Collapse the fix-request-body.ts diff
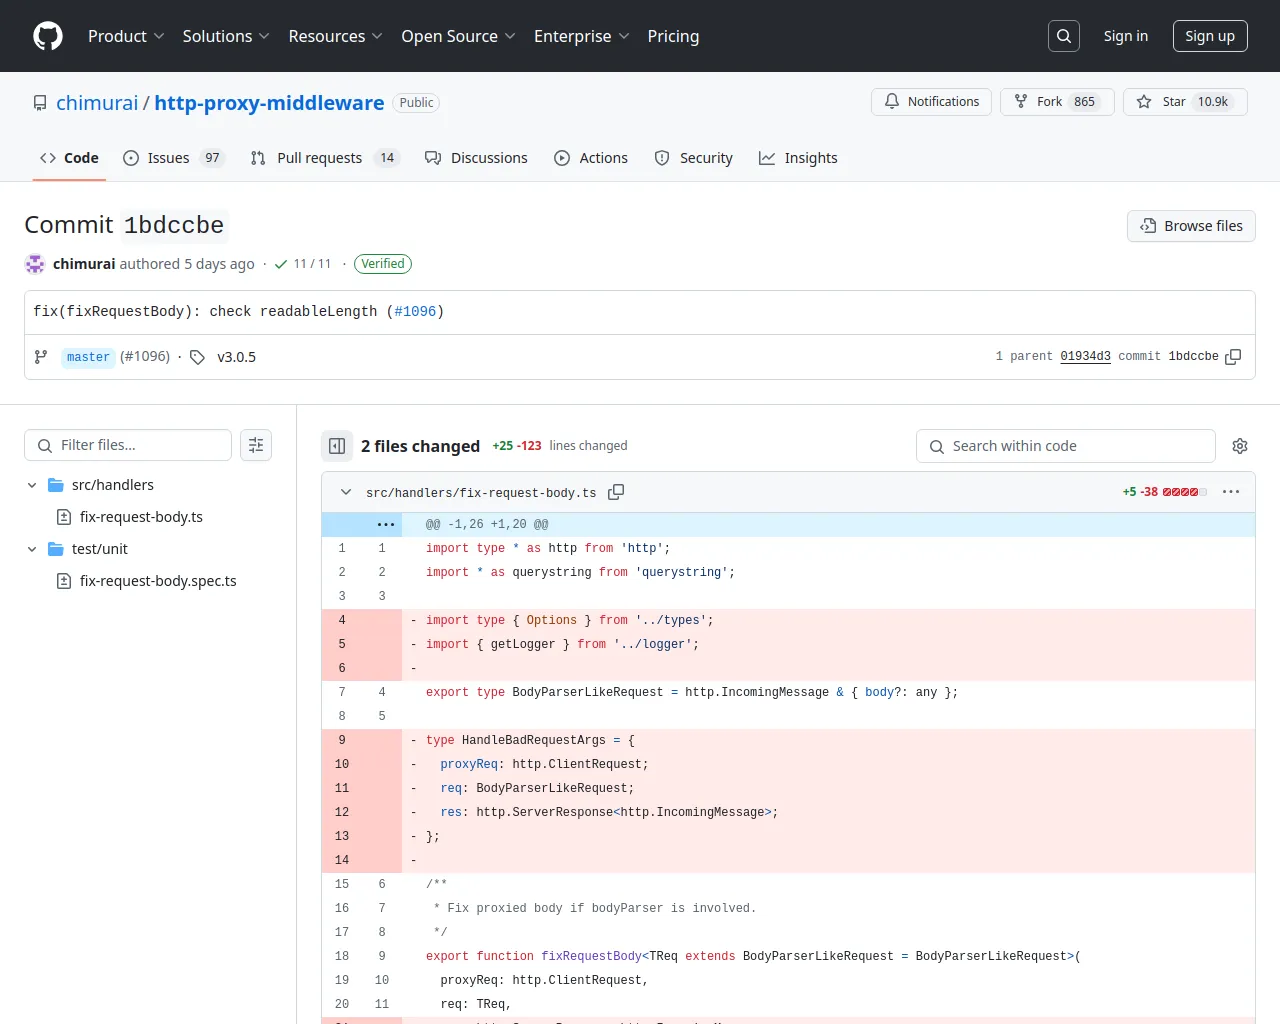1280x1024 pixels. (x=346, y=492)
